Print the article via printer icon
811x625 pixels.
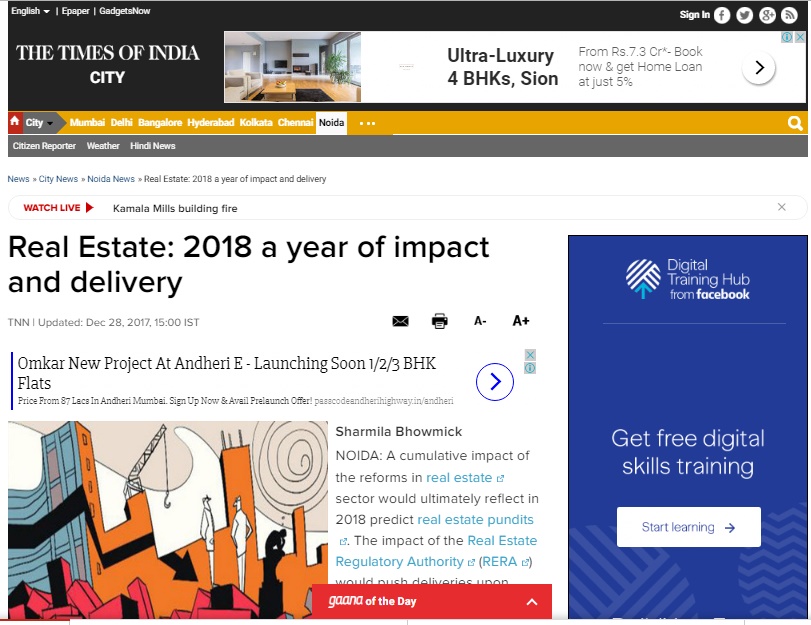point(440,321)
